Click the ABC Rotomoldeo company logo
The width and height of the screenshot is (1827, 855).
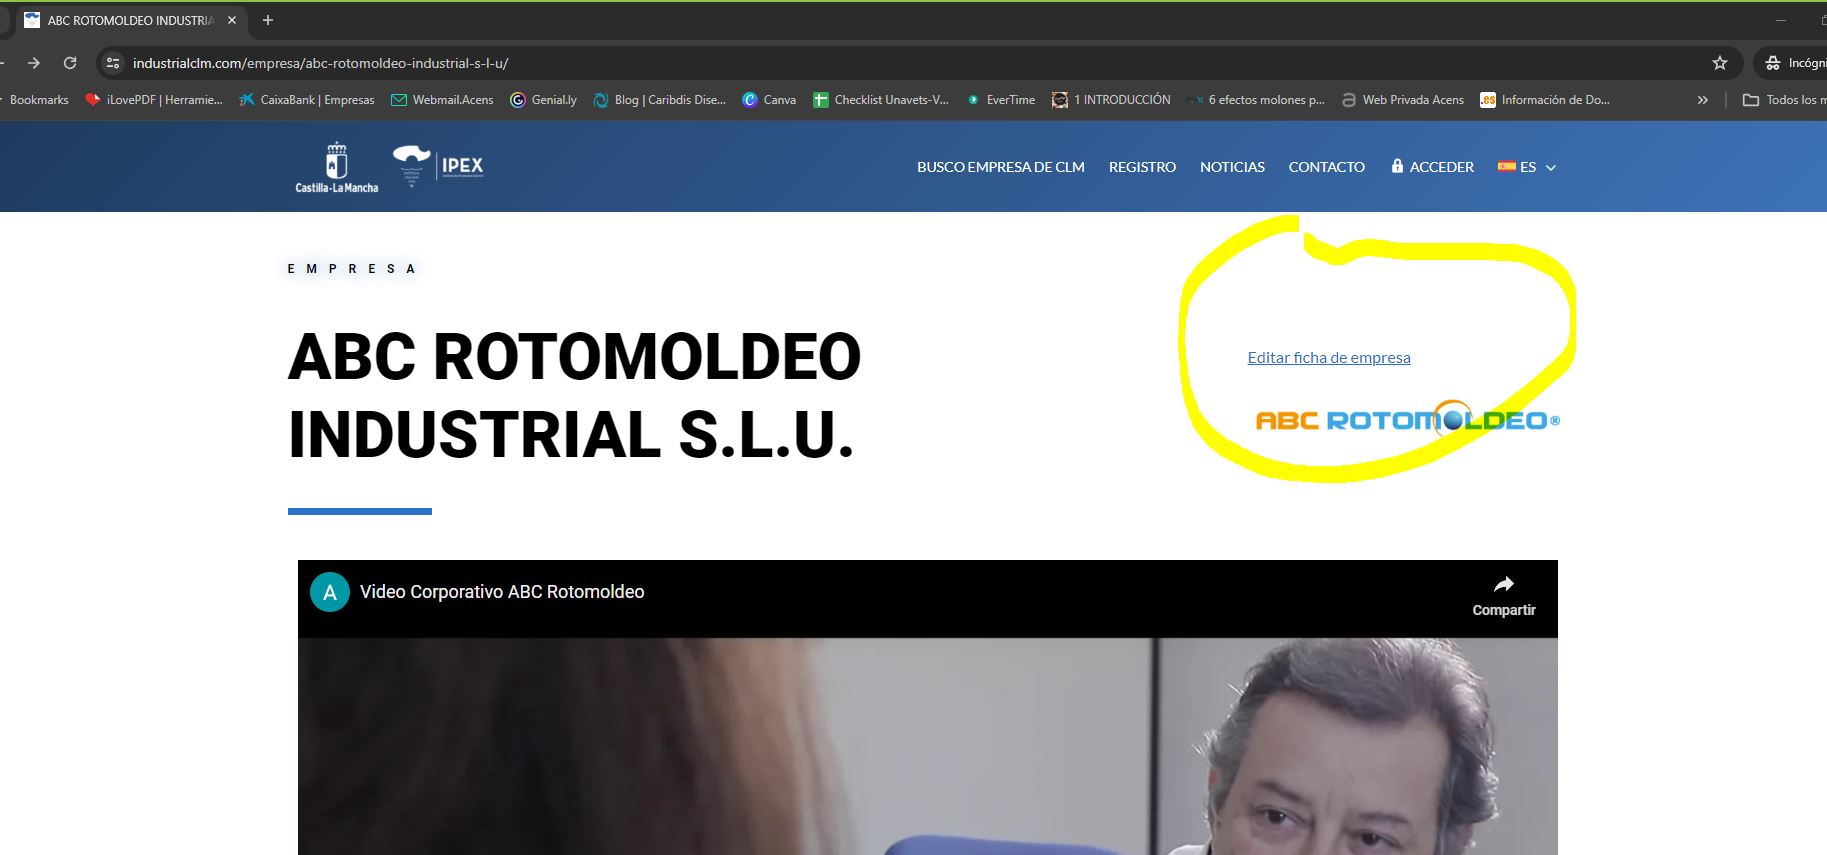(1406, 420)
